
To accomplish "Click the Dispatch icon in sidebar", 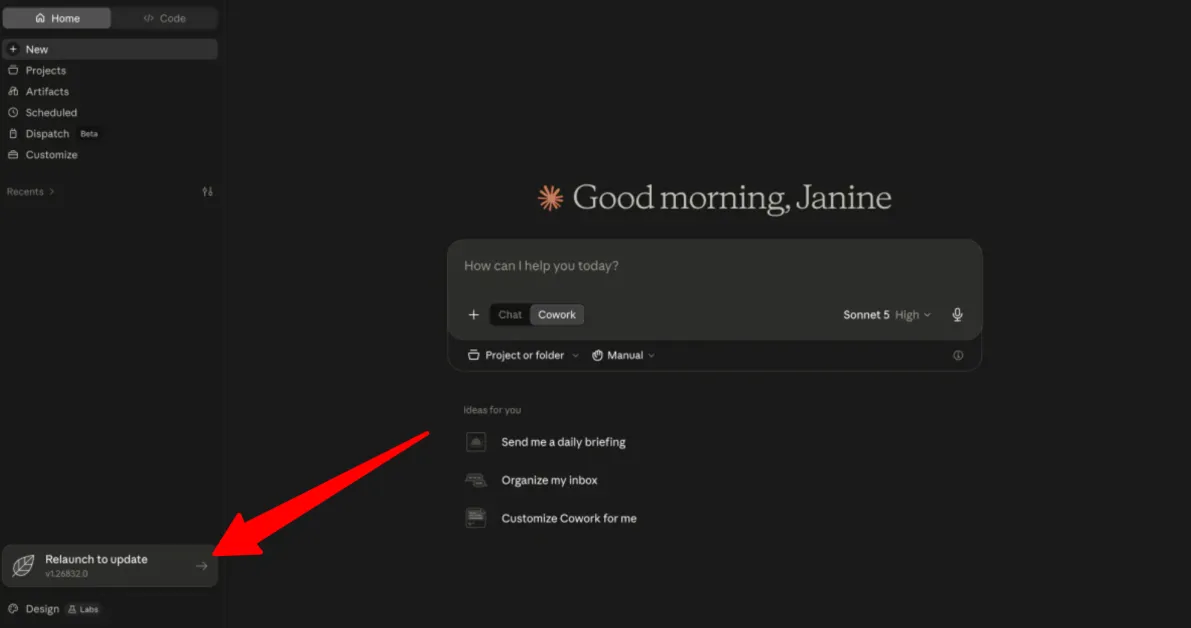I will coord(13,134).
